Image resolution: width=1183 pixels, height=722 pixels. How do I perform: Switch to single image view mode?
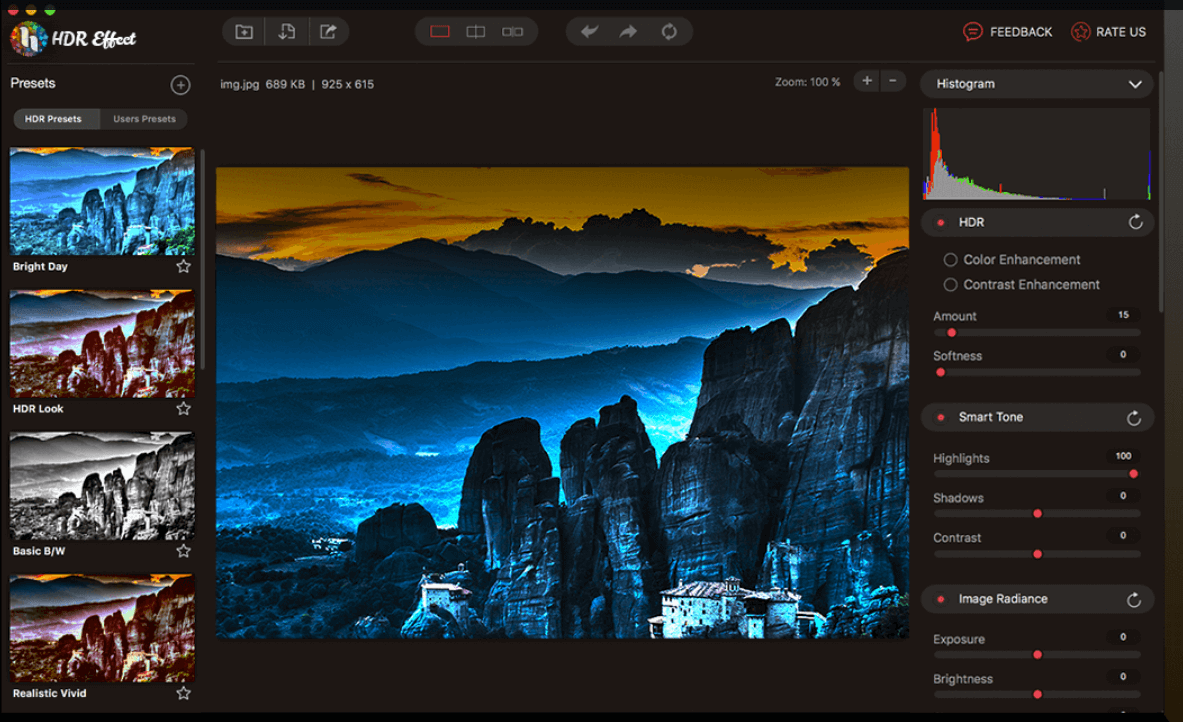440,31
